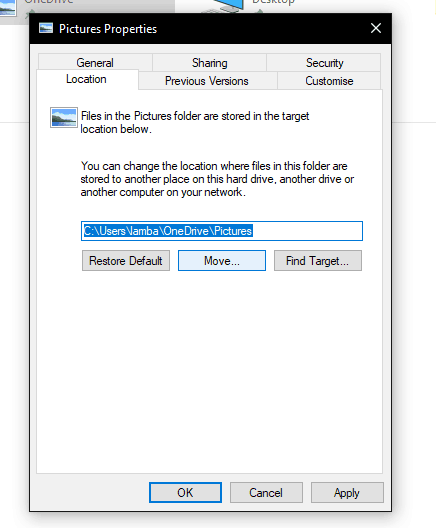Image resolution: width=436 pixels, height=528 pixels.
Task: Click the Cancel button
Action: (266, 493)
